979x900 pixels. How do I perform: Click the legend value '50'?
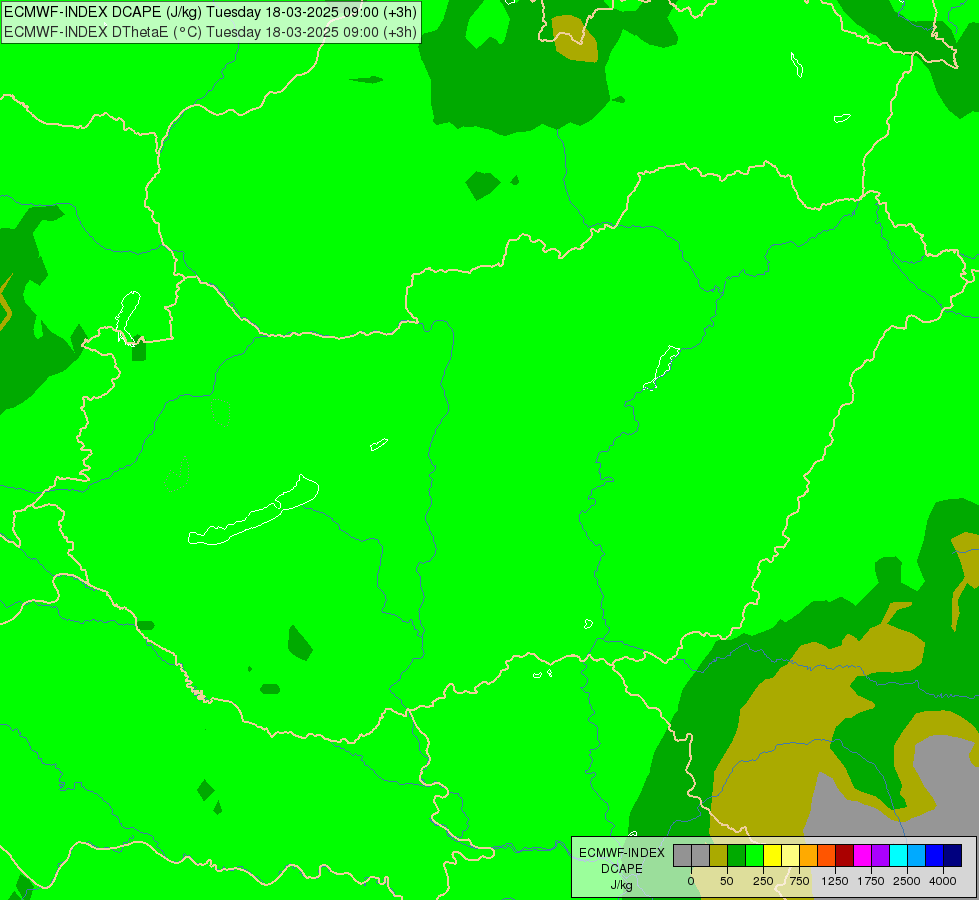(x=727, y=881)
